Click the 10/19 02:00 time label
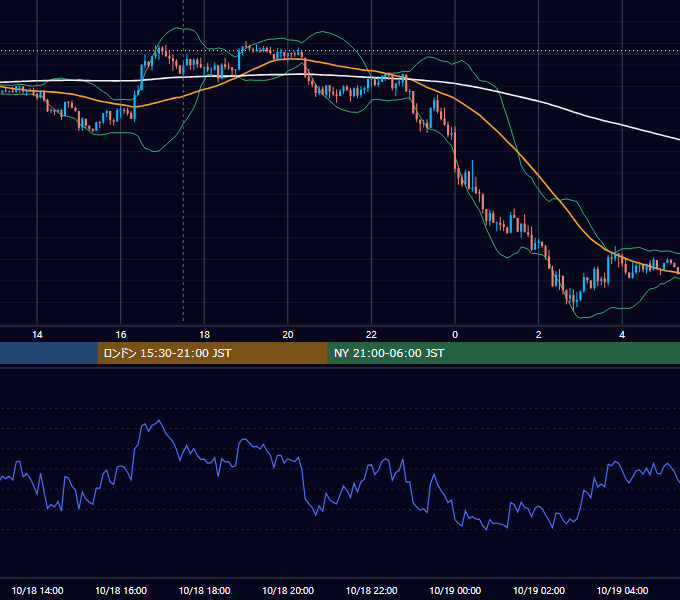Image resolution: width=680 pixels, height=600 pixels. tap(539, 590)
